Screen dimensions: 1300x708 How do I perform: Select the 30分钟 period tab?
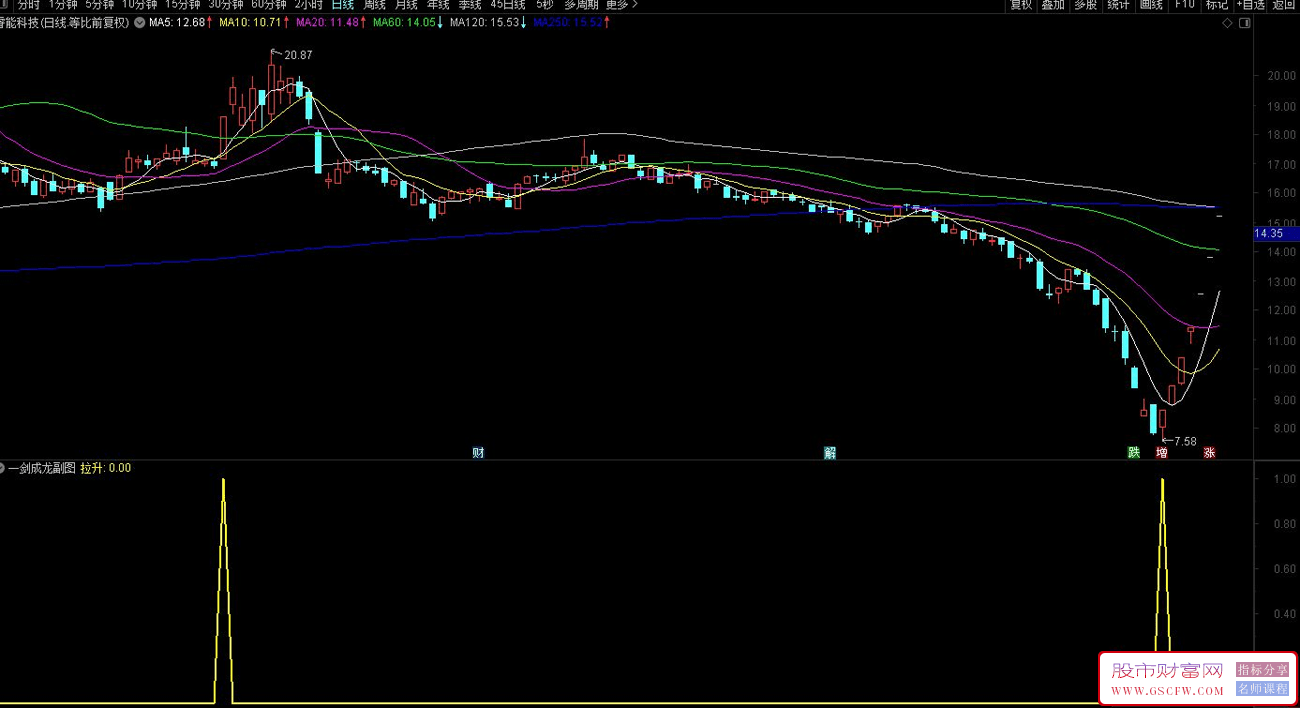226,4
